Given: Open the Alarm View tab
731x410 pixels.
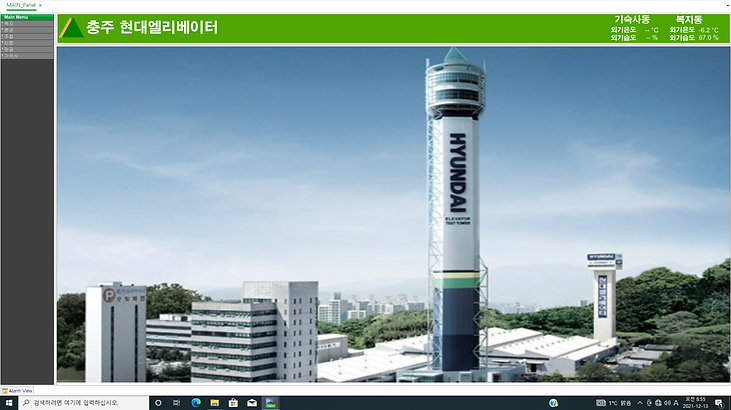Looking at the screenshot, I should [x=17, y=391].
